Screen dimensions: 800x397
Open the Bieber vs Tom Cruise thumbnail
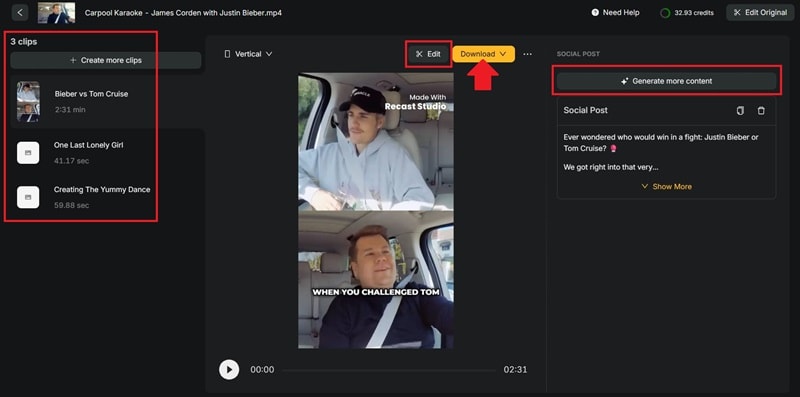[28, 102]
